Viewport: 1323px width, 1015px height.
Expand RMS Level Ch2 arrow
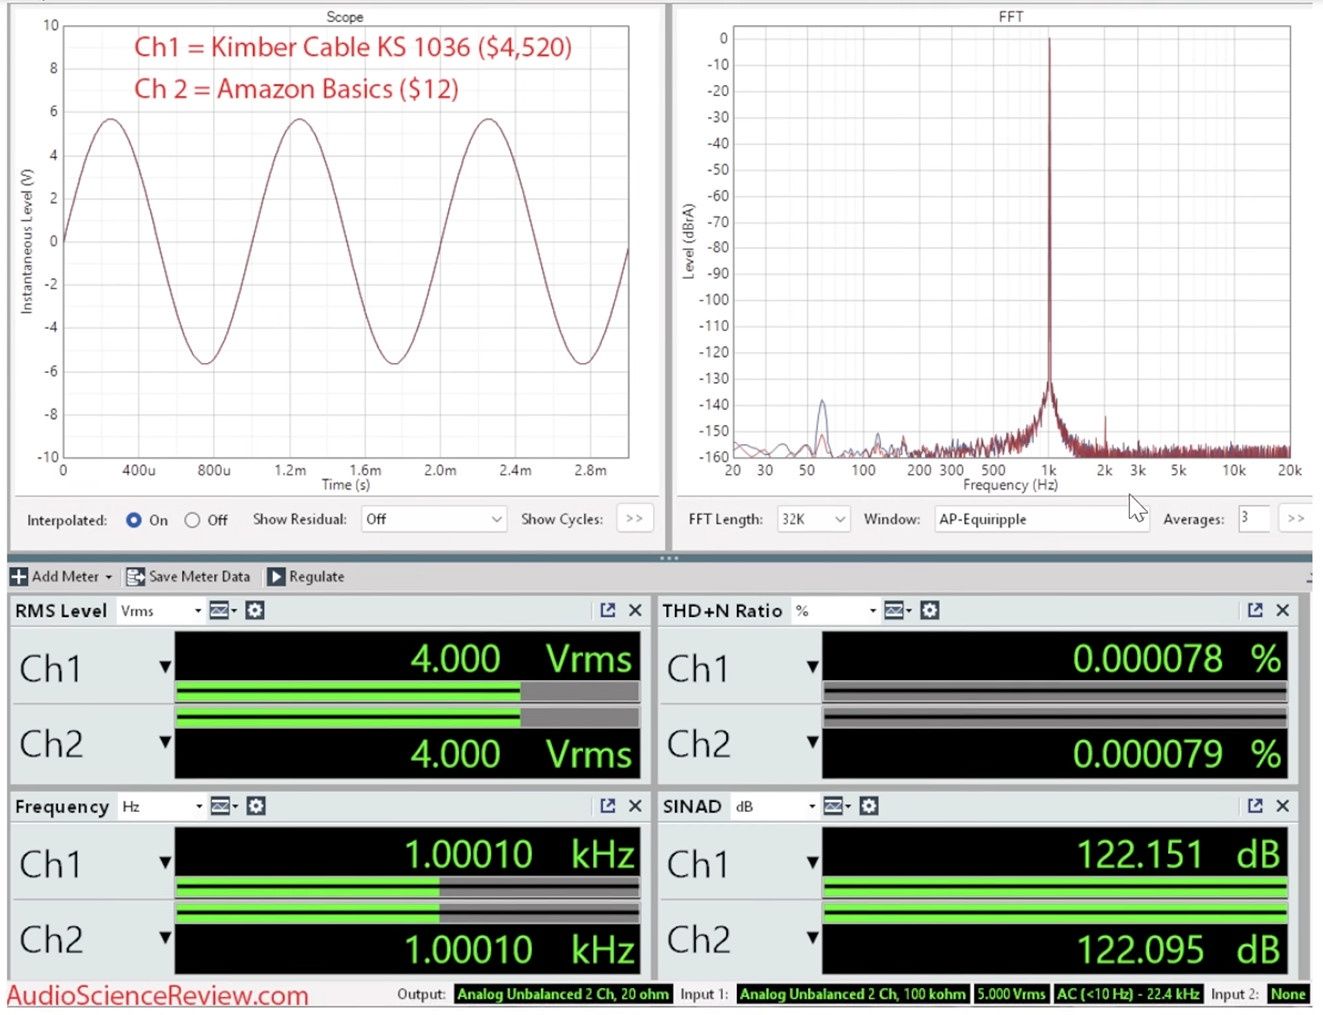(x=165, y=742)
